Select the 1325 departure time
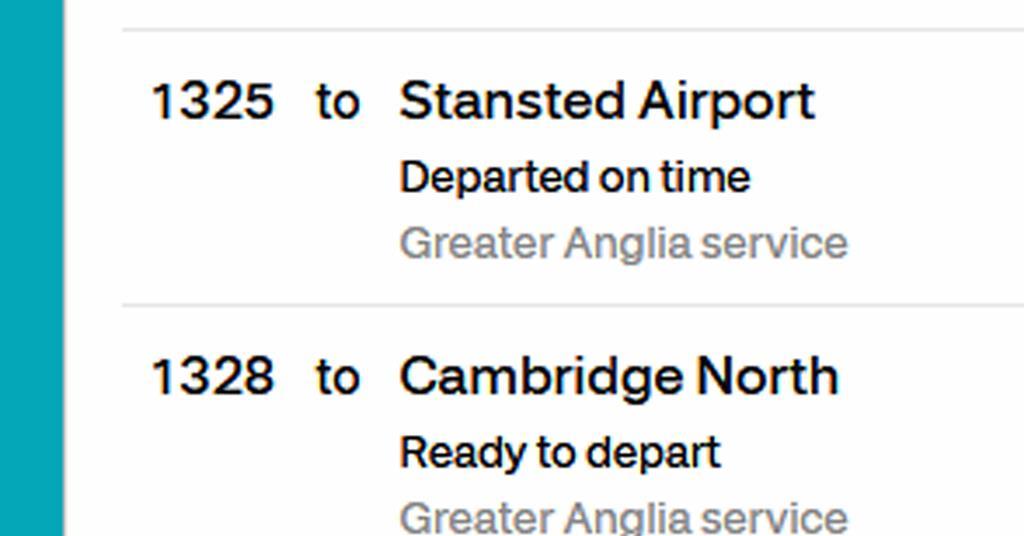The width and height of the screenshot is (1024, 536). point(212,102)
